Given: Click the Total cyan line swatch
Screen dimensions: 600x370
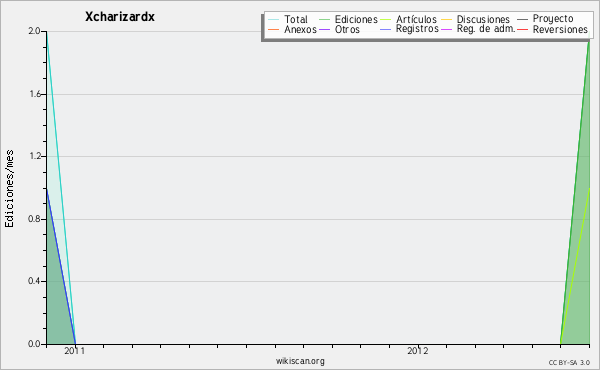Looking at the screenshot, I should coord(274,20).
